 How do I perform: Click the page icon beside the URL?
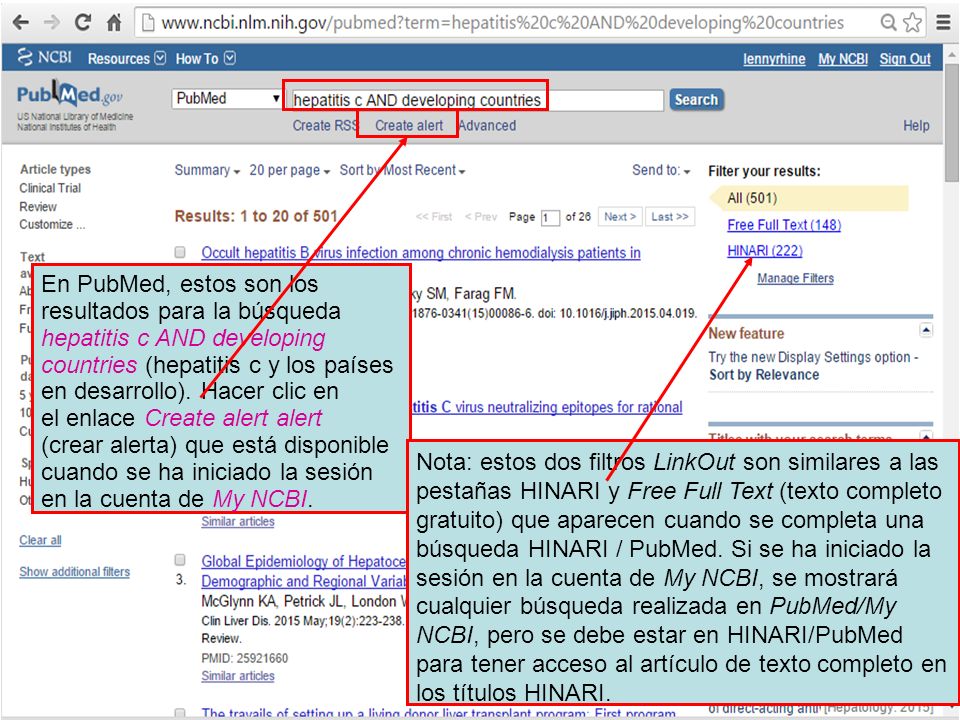click(148, 23)
